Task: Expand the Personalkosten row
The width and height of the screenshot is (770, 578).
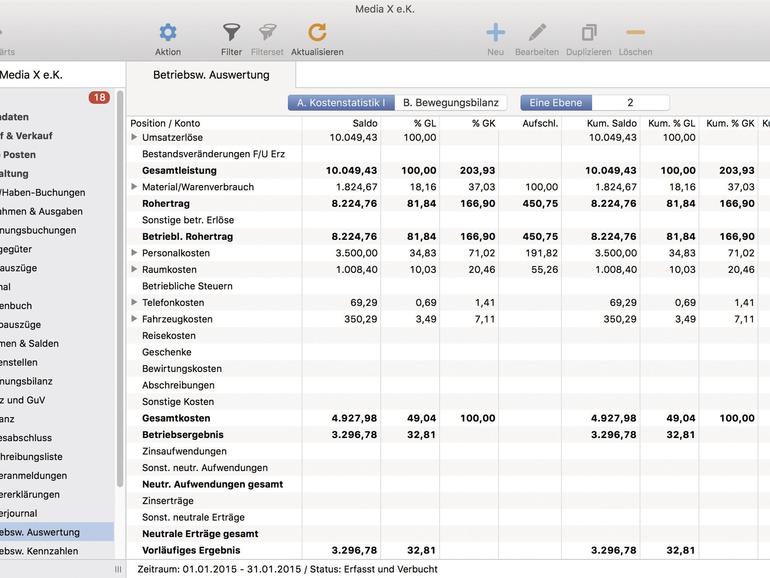Action: coord(134,252)
